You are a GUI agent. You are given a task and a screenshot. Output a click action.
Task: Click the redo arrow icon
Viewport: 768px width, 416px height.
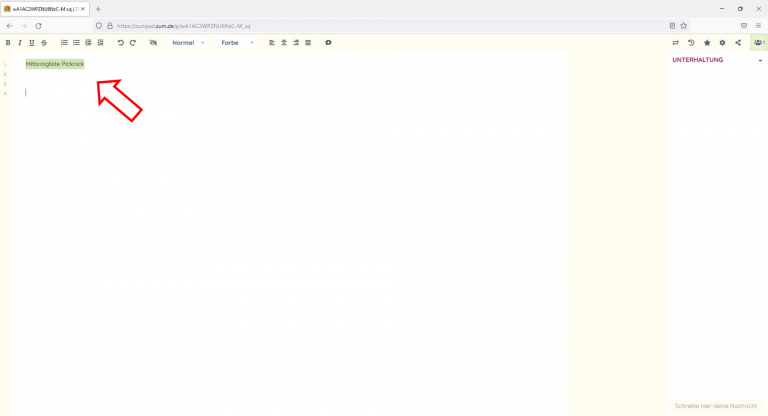pyautogui.click(x=133, y=43)
